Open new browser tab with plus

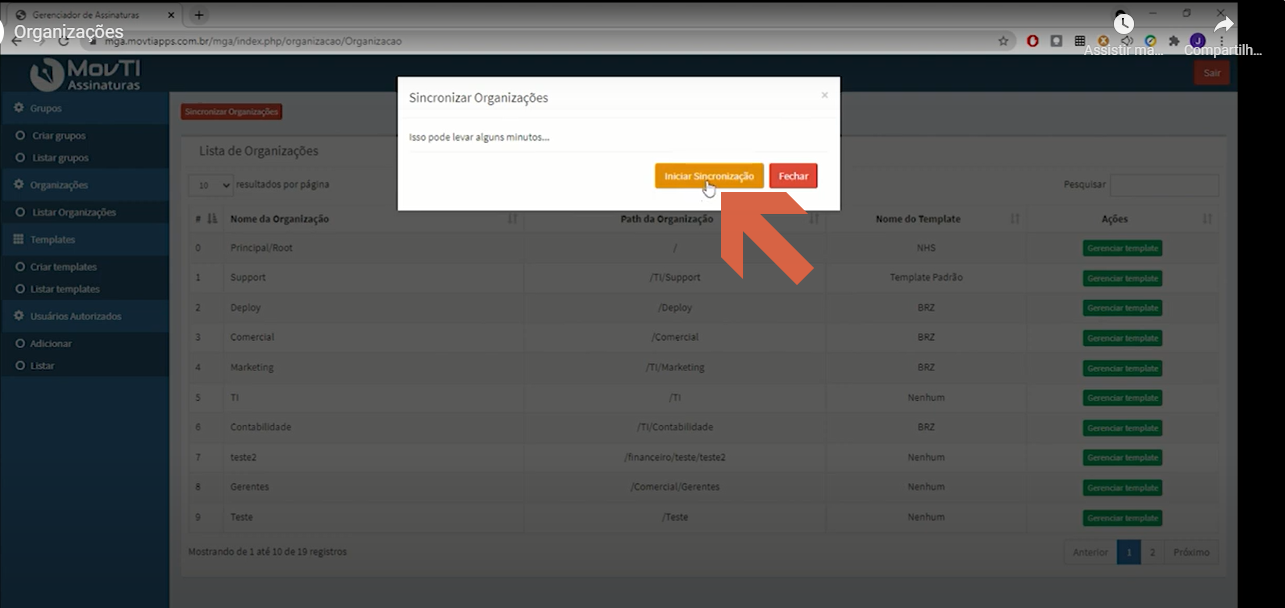199,15
